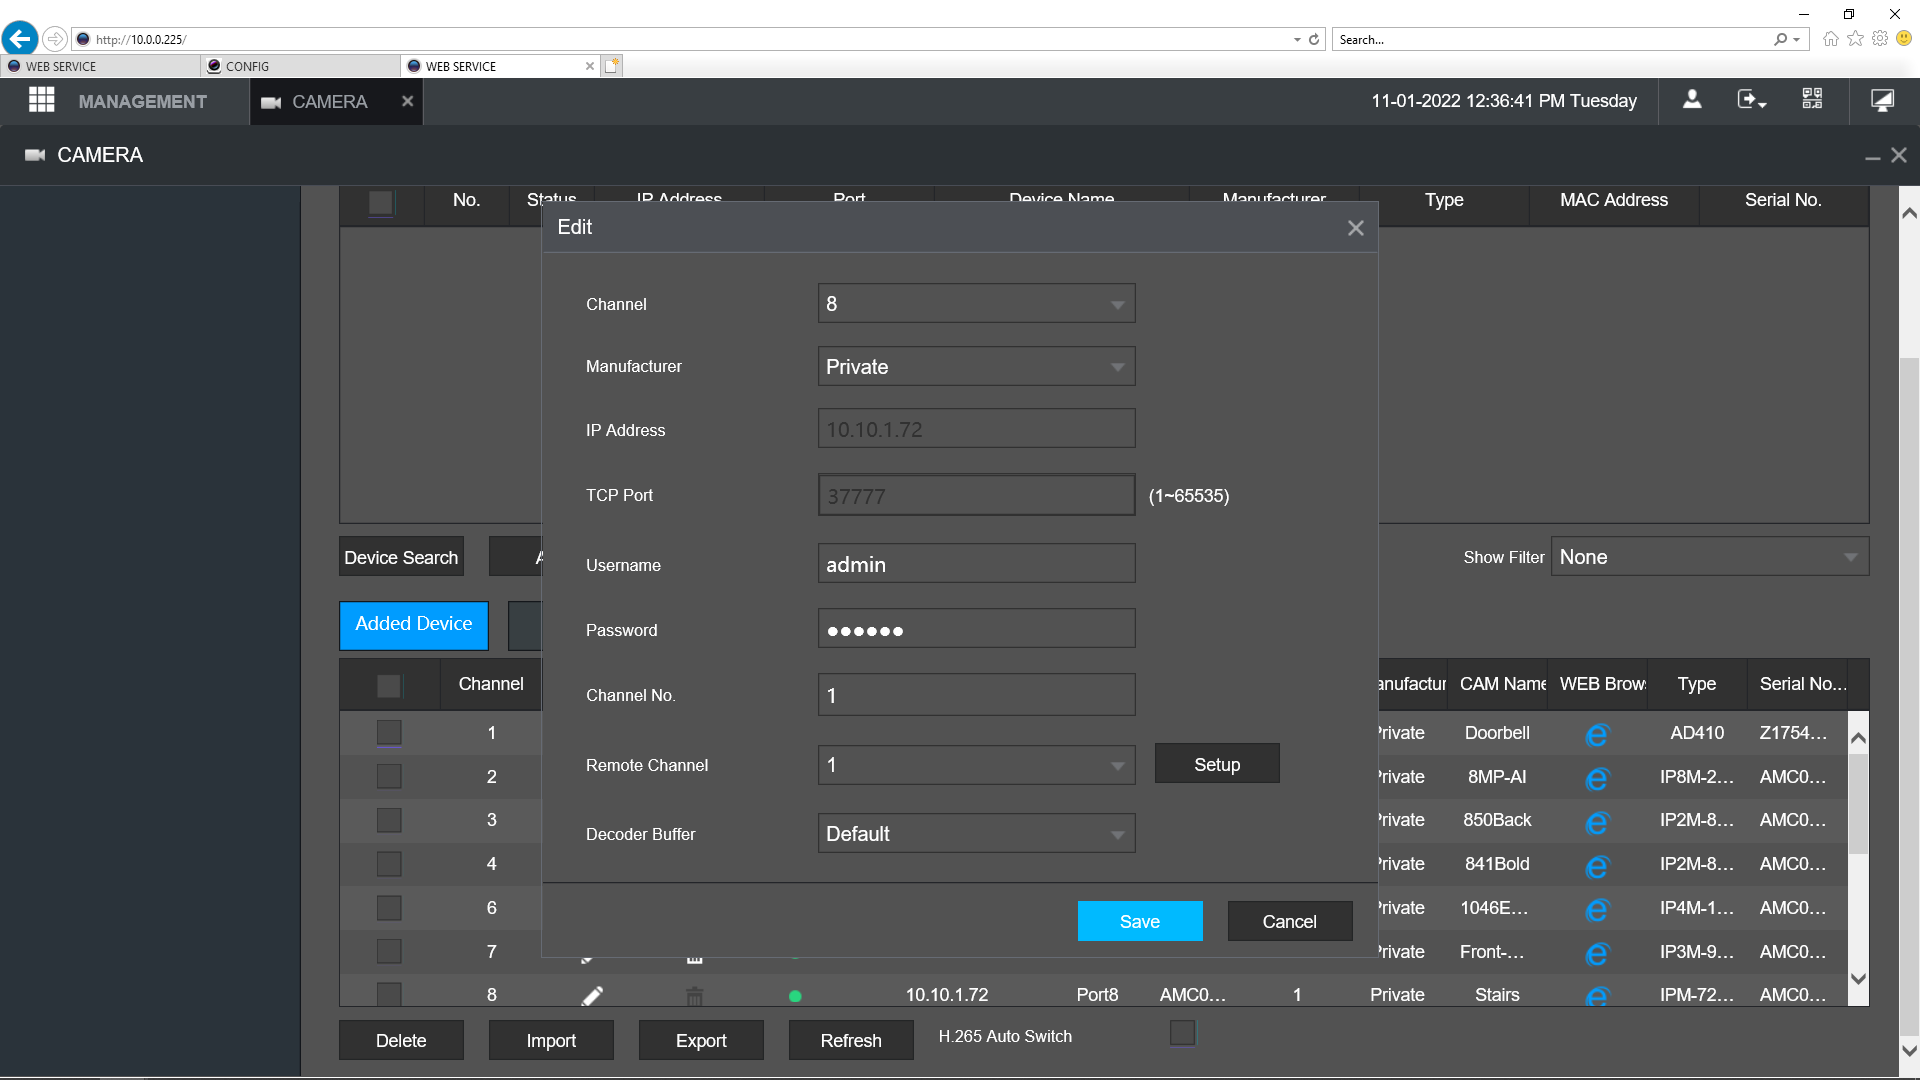Check the box for channel 3 row

(x=389, y=820)
